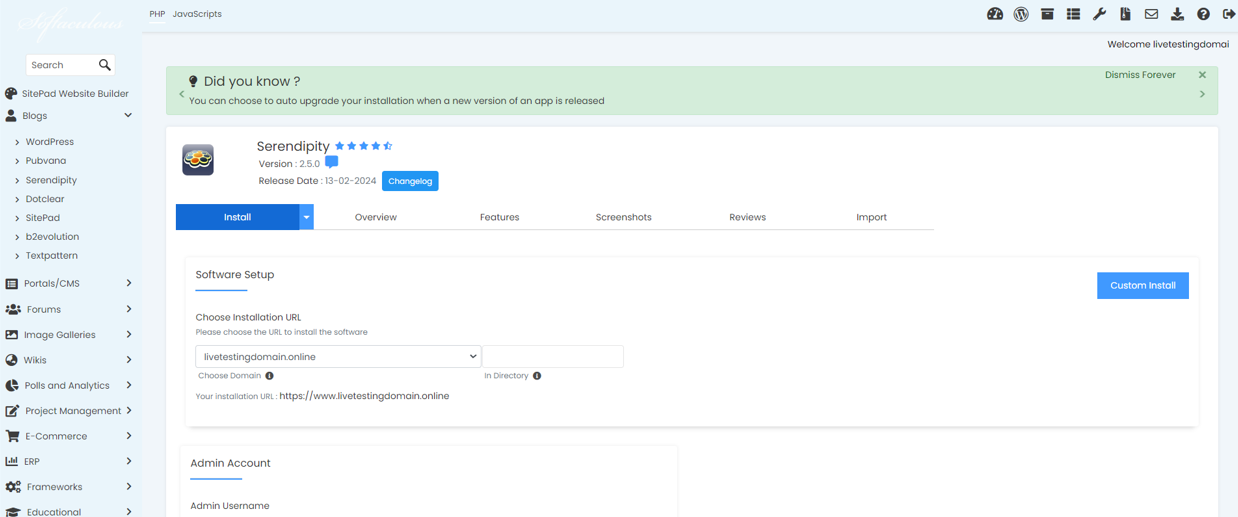Open the control panel dashboard gauge icon
This screenshot has width=1238, height=517.
coord(994,14)
